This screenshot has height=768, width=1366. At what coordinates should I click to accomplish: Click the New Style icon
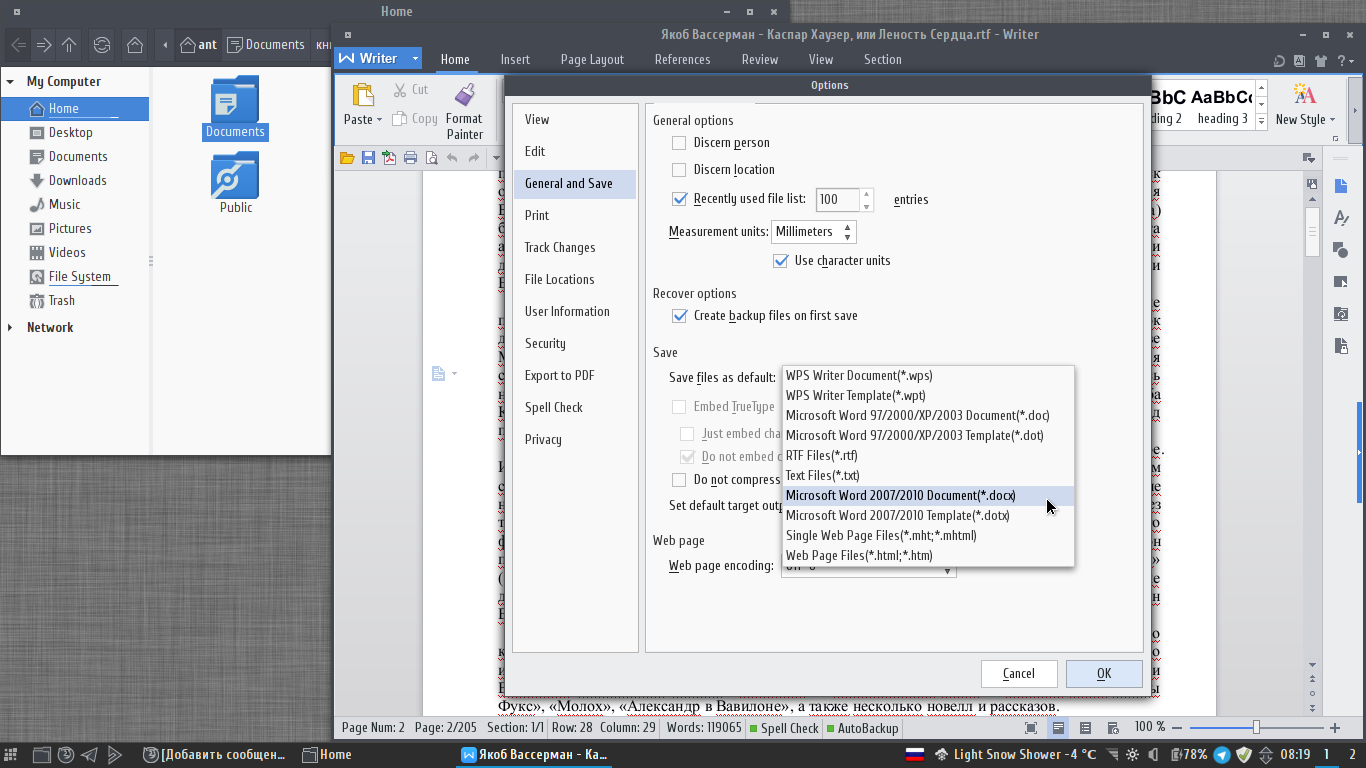(x=1305, y=95)
